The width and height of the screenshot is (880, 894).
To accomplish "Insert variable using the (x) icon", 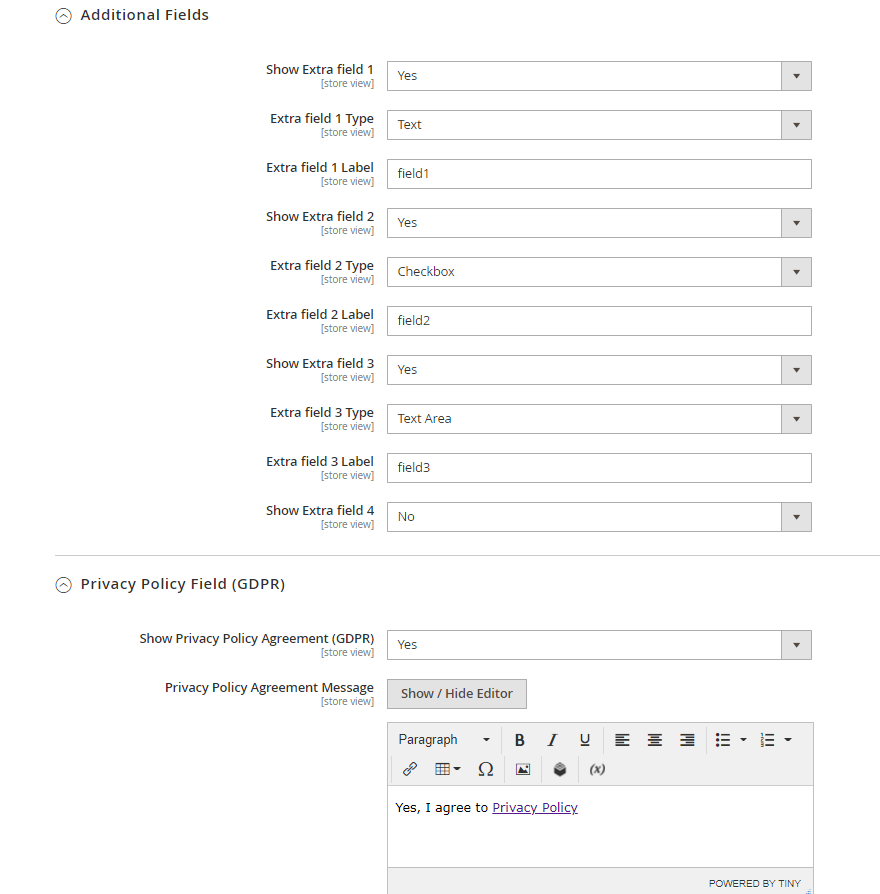I will pyautogui.click(x=597, y=769).
